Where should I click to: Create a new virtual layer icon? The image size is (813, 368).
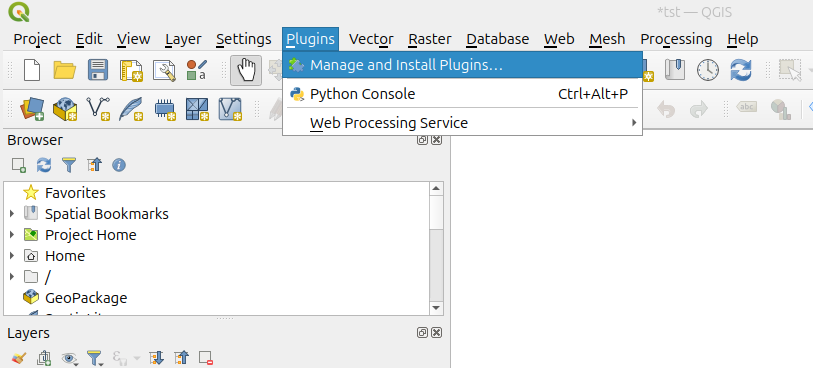click(x=230, y=109)
